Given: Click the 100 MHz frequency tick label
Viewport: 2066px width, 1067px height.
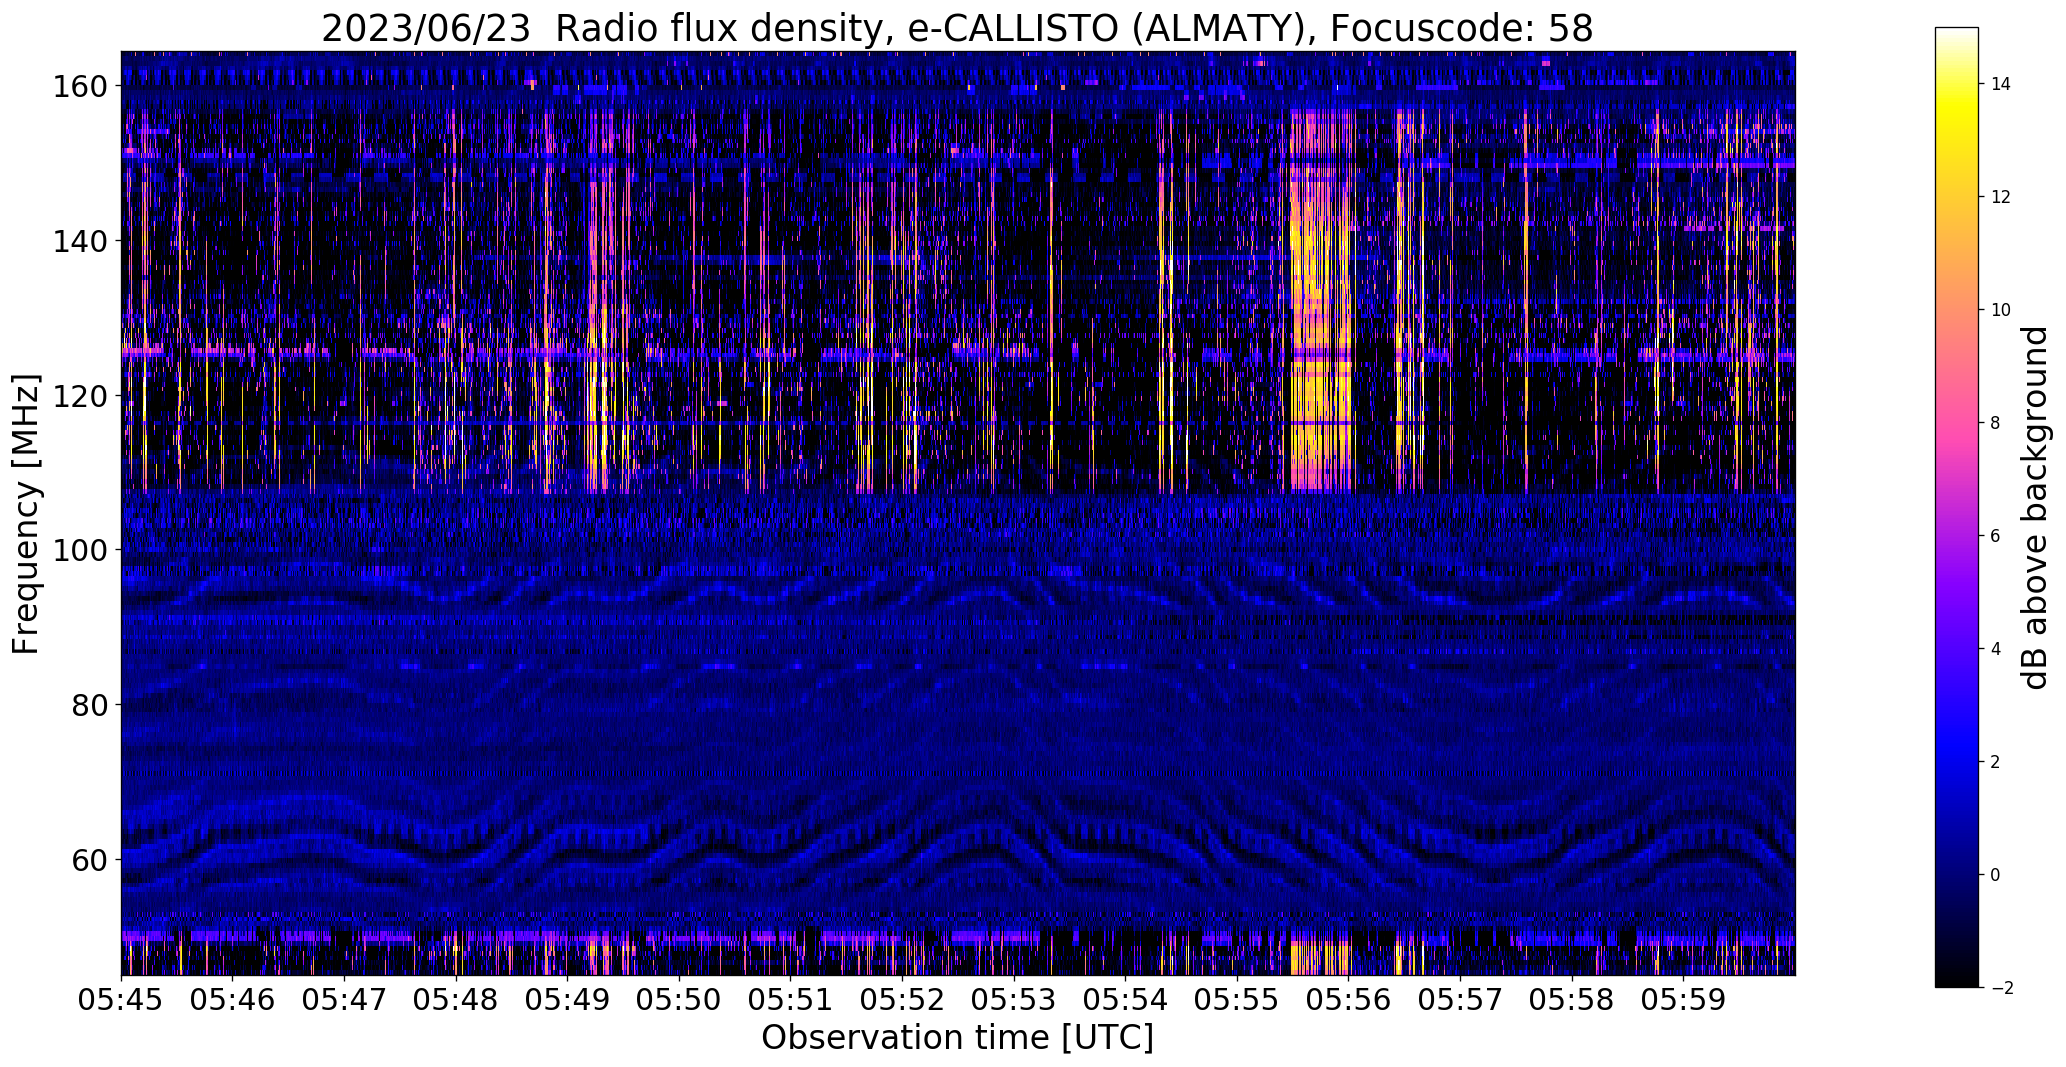Looking at the screenshot, I should point(80,550).
